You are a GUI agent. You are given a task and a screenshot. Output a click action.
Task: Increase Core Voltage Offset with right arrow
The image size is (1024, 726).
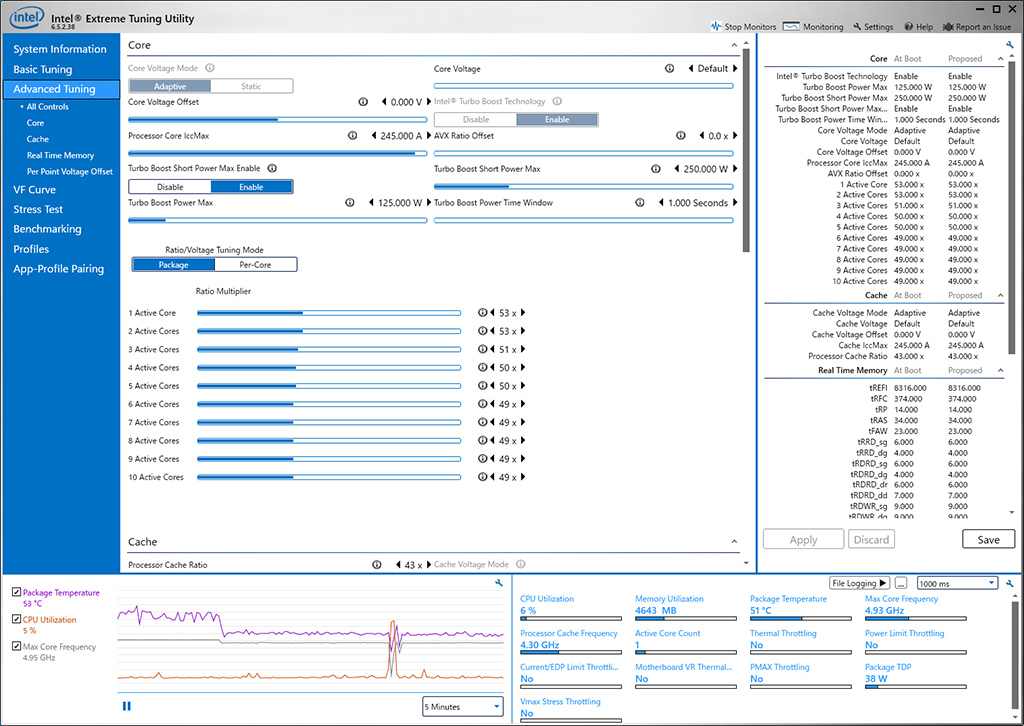click(x=429, y=102)
